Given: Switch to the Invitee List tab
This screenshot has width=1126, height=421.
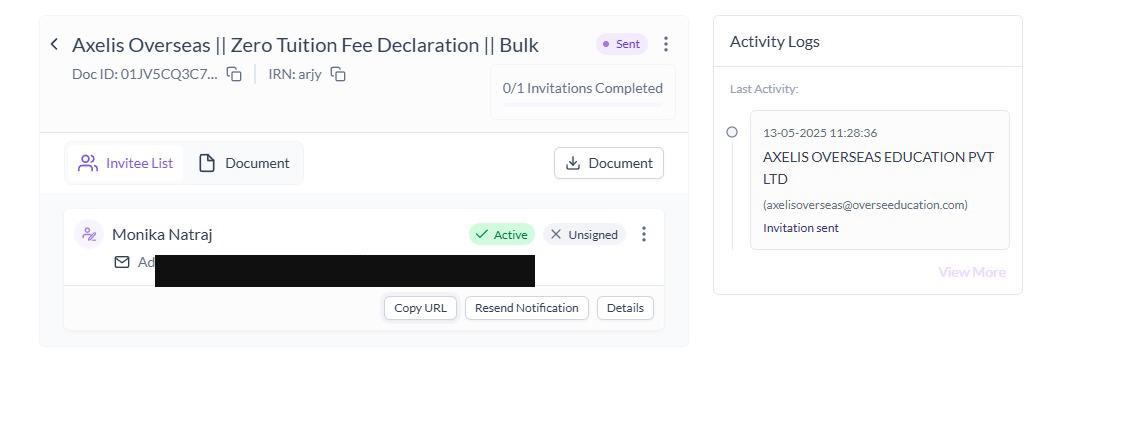Looking at the screenshot, I should click(125, 163).
